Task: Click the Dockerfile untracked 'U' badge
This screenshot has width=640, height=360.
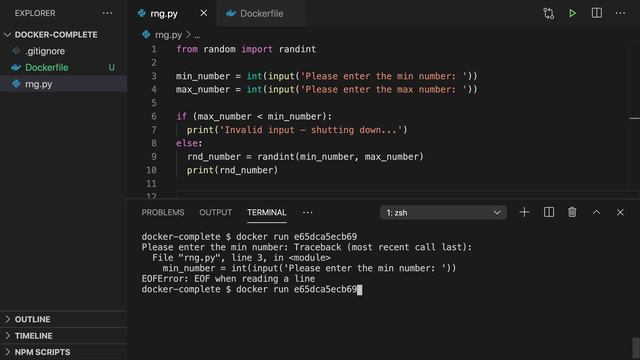Action: click(x=111, y=67)
